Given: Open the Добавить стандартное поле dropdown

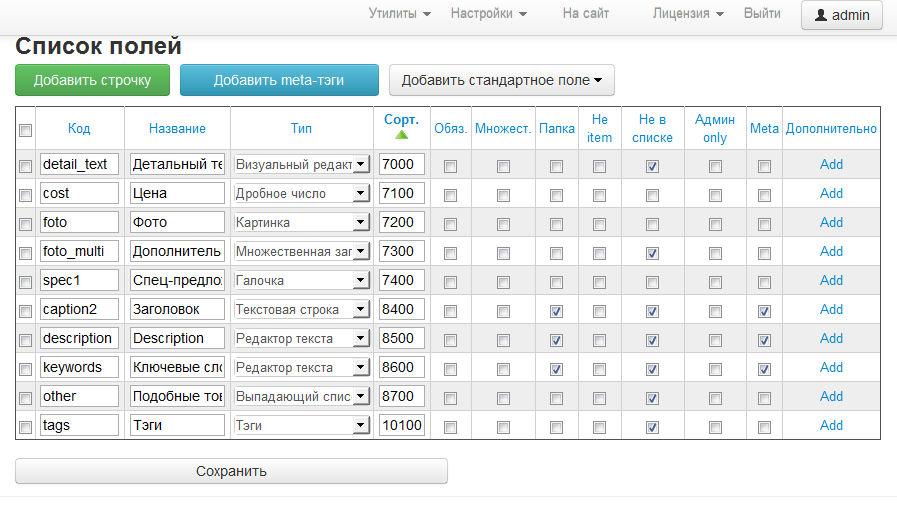Looking at the screenshot, I should [501, 80].
